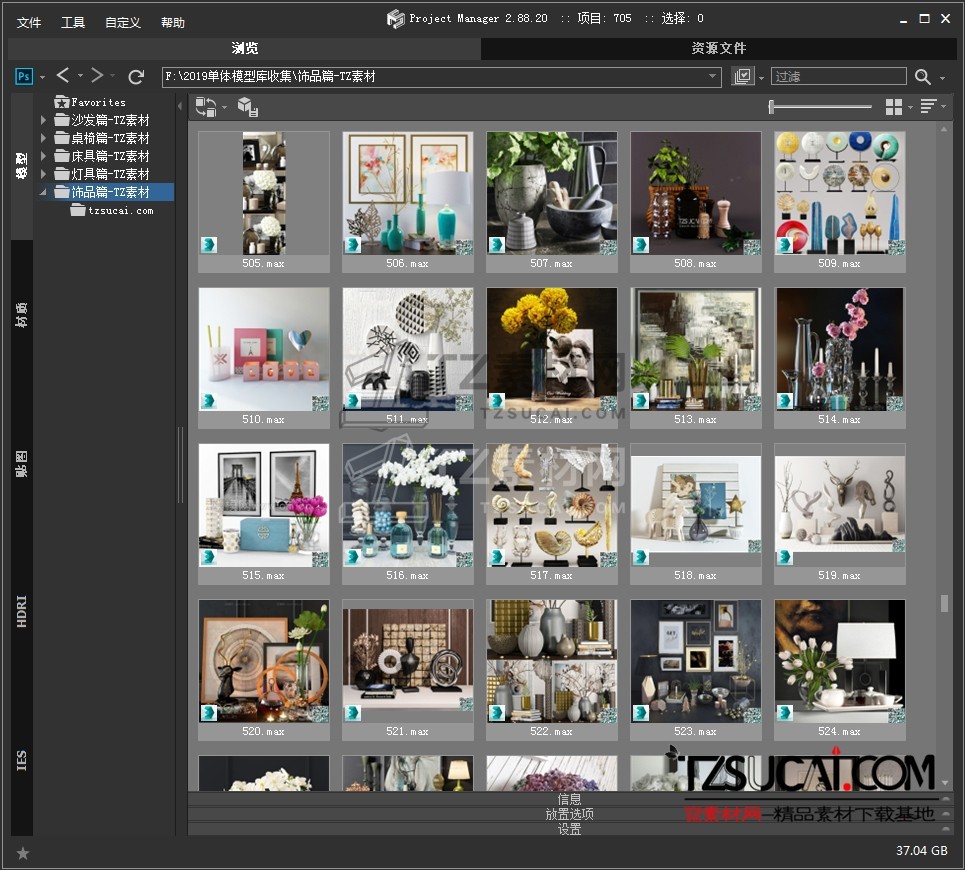Toggle the filter checkbox icon beside path
Image resolution: width=965 pixels, height=870 pixels.
742,77
